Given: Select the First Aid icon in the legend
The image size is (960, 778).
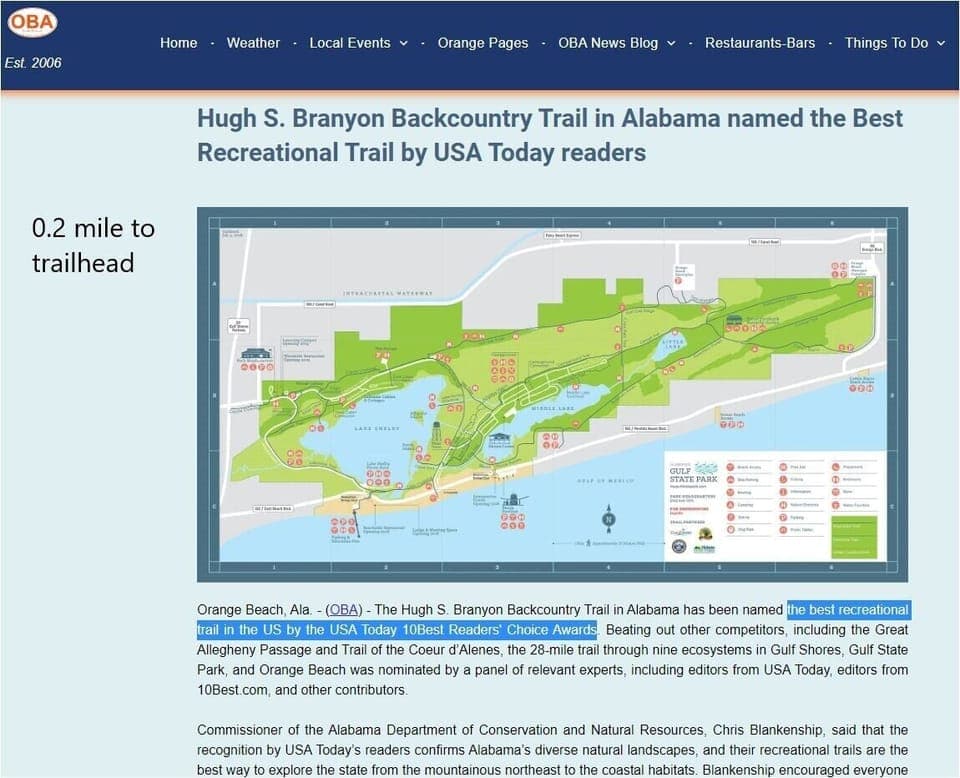Looking at the screenshot, I should click(x=783, y=467).
